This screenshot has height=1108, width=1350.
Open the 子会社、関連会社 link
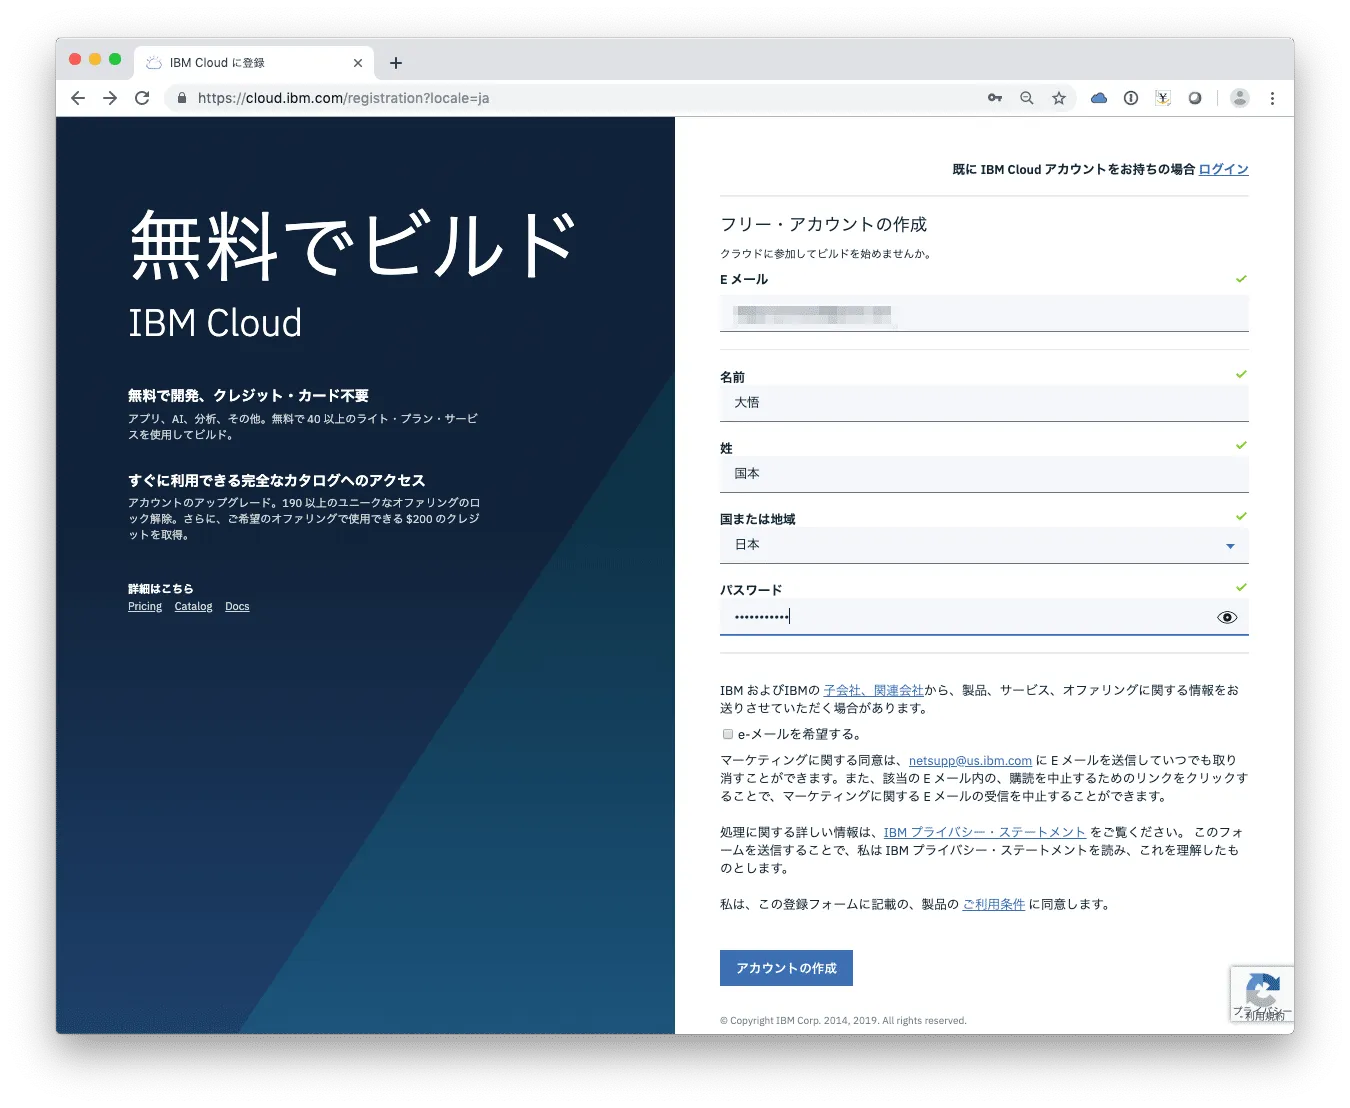873,690
